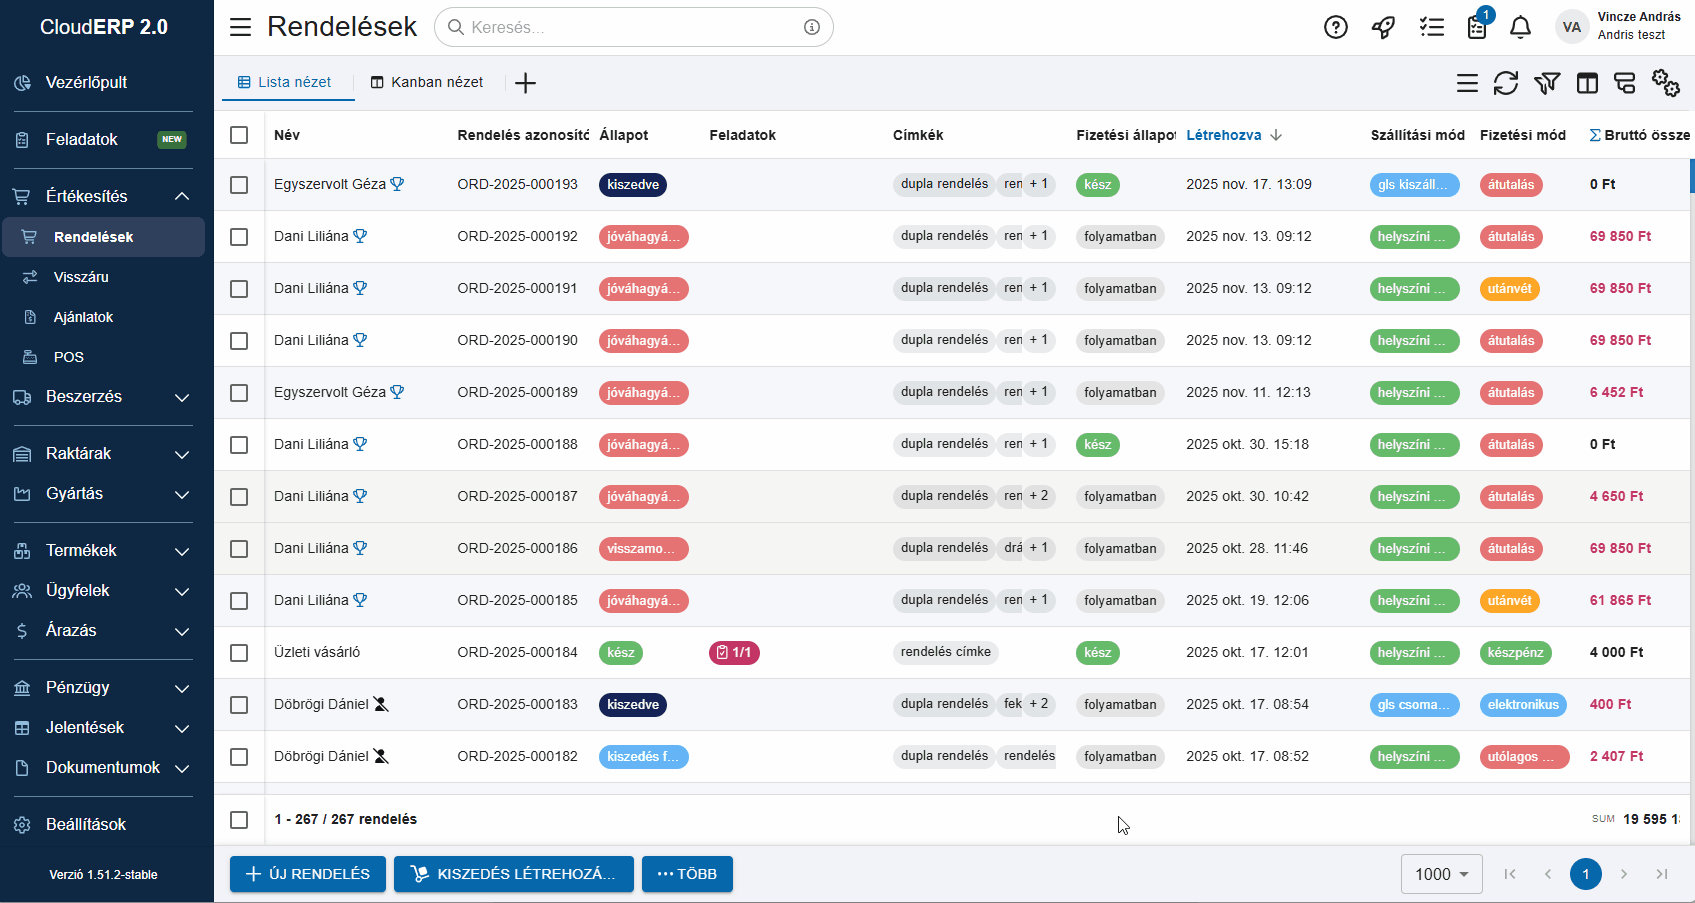
Task: Open the filter icon in toolbar
Action: point(1546,83)
